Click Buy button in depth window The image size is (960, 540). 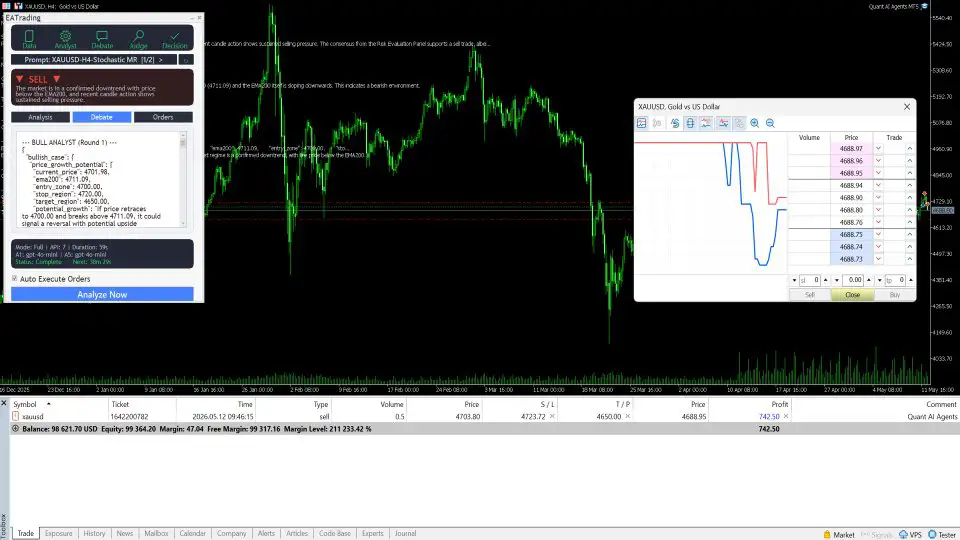pos(894,295)
